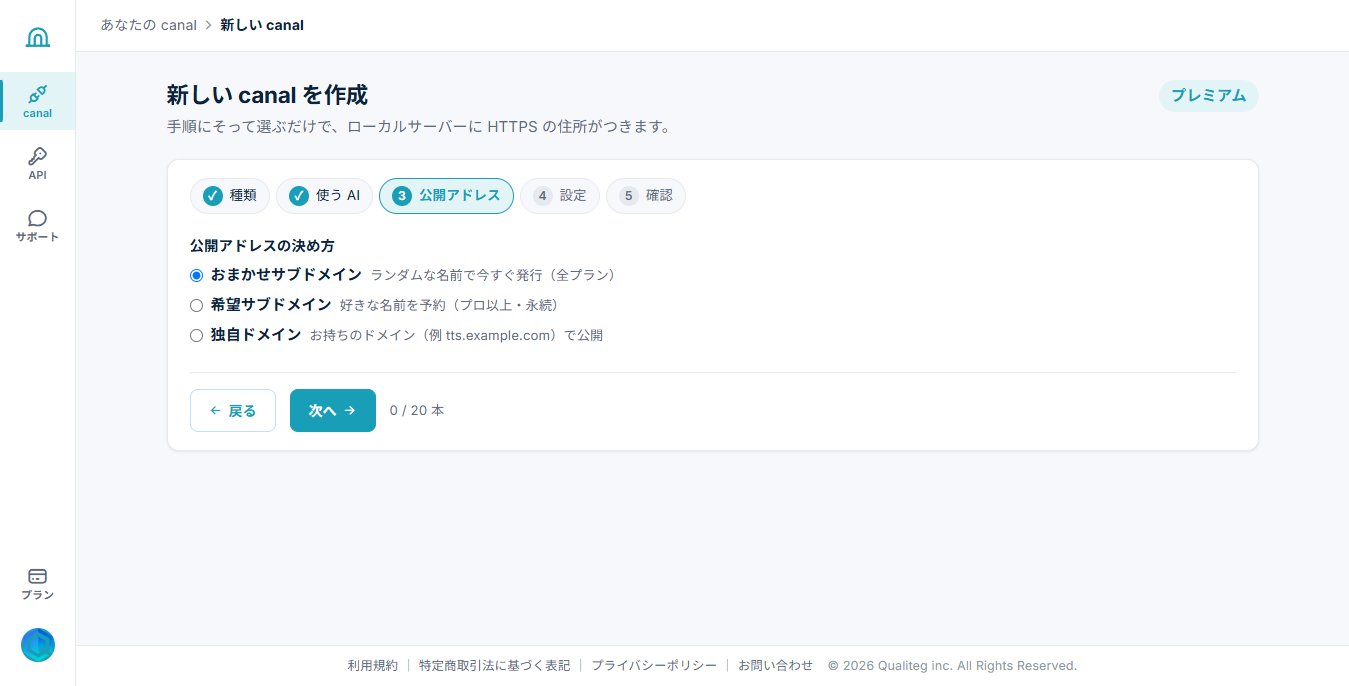The image size is (1349, 686).
Task: Open the お問い合わせ footer link
Action: click(x=776, y=665)
